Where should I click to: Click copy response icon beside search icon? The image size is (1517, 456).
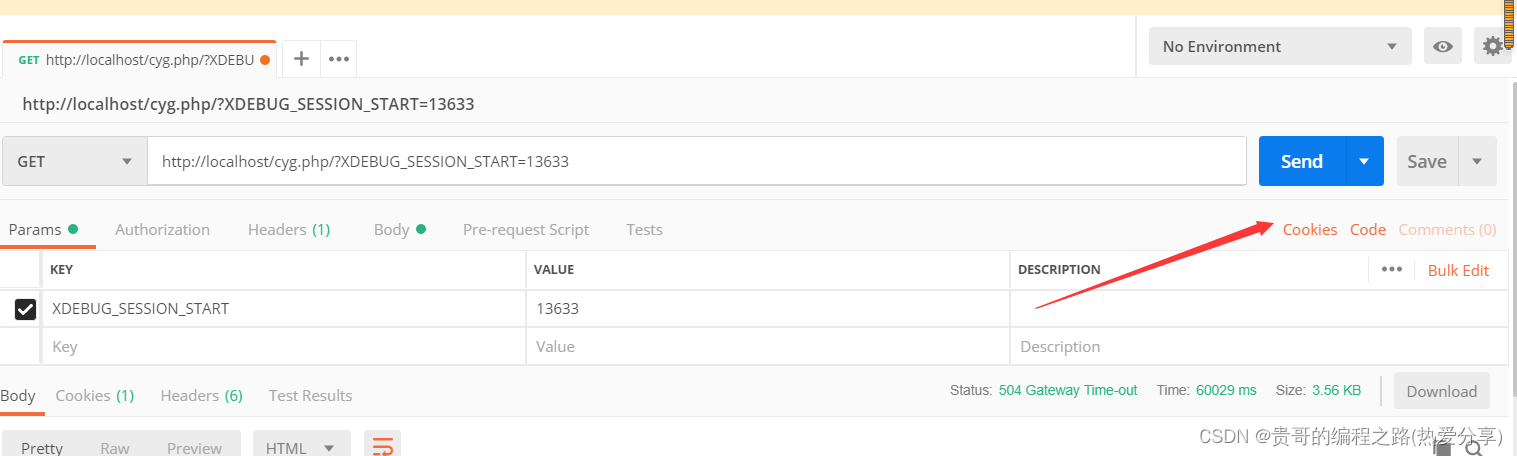coord(1443,450)
